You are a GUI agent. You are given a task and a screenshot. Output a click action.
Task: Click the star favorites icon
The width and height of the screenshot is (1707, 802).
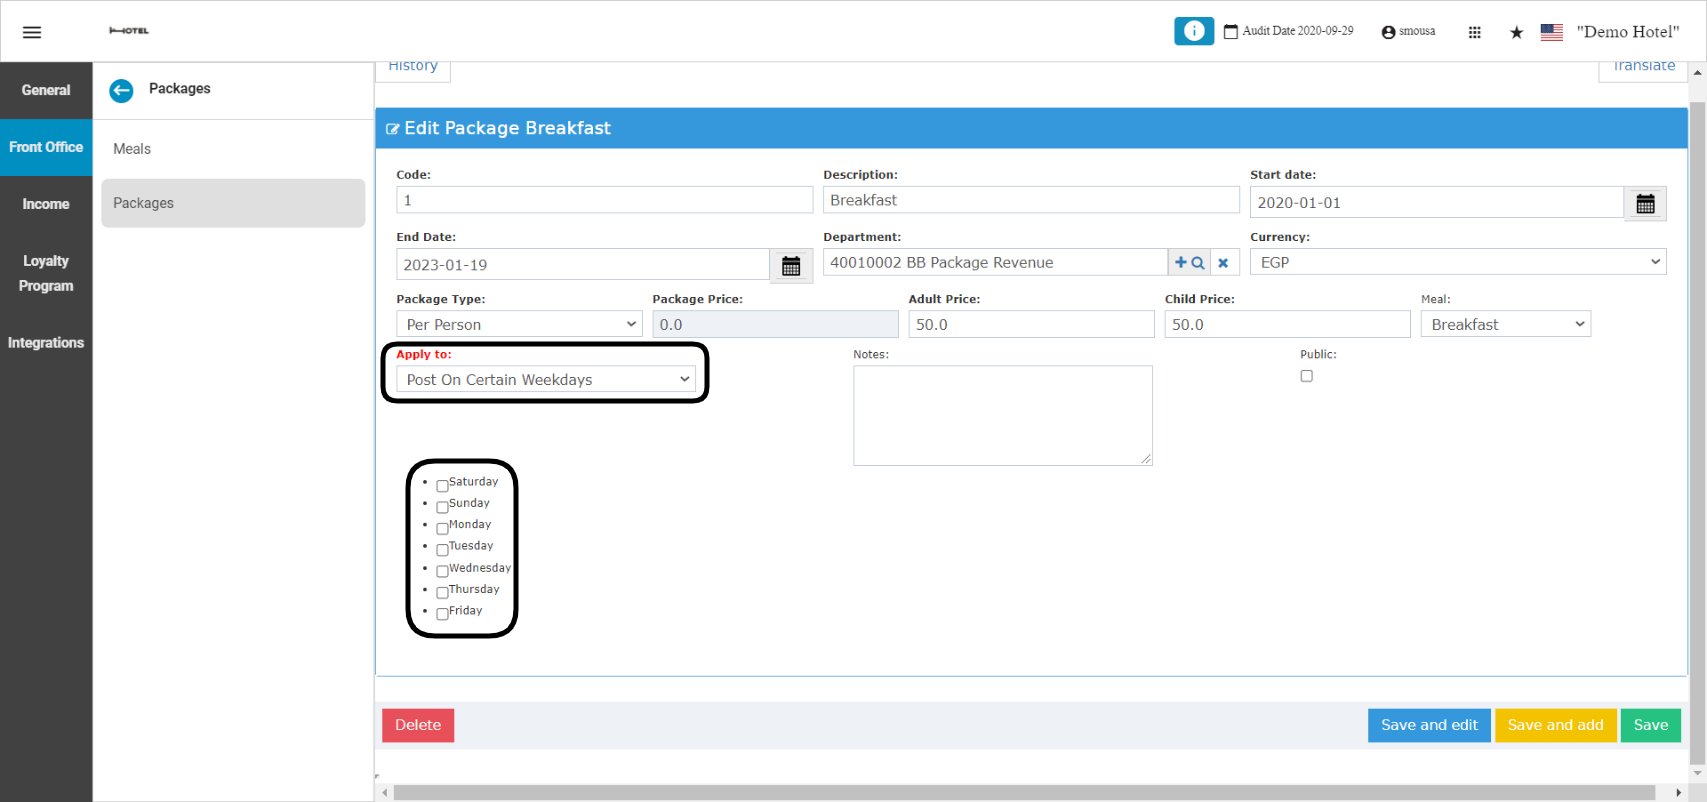[x=1516, y=32]
